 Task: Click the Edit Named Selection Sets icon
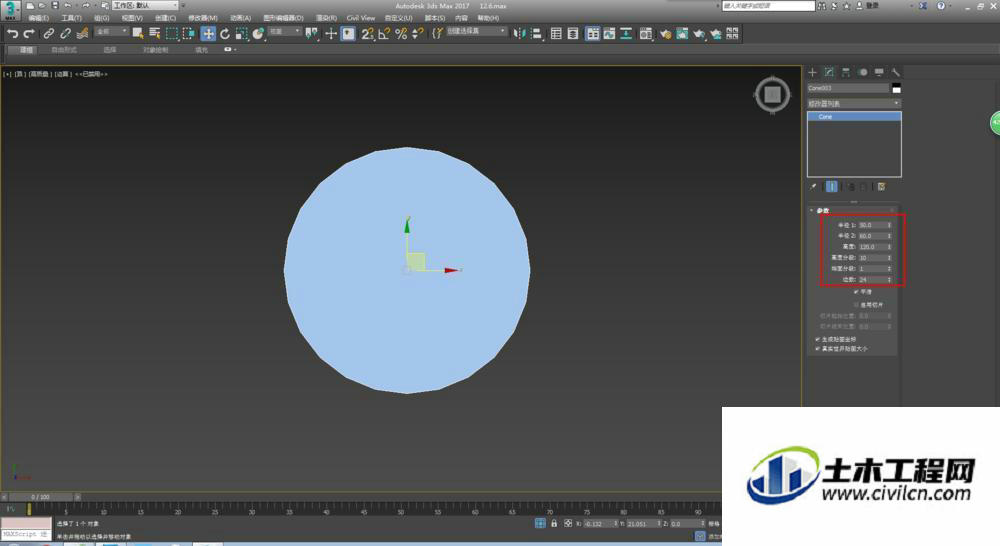(x=437, y=34)
